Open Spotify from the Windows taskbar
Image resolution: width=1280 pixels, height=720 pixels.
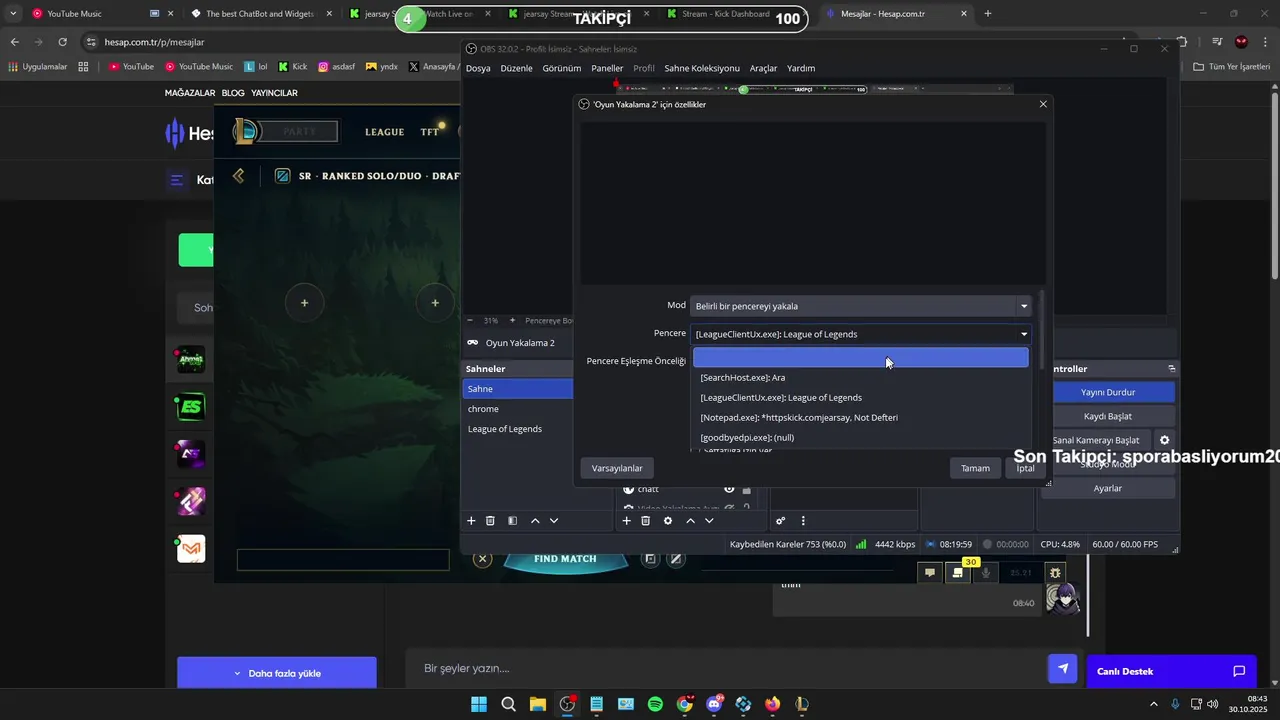pyautogui.click(x=655, y=704)
